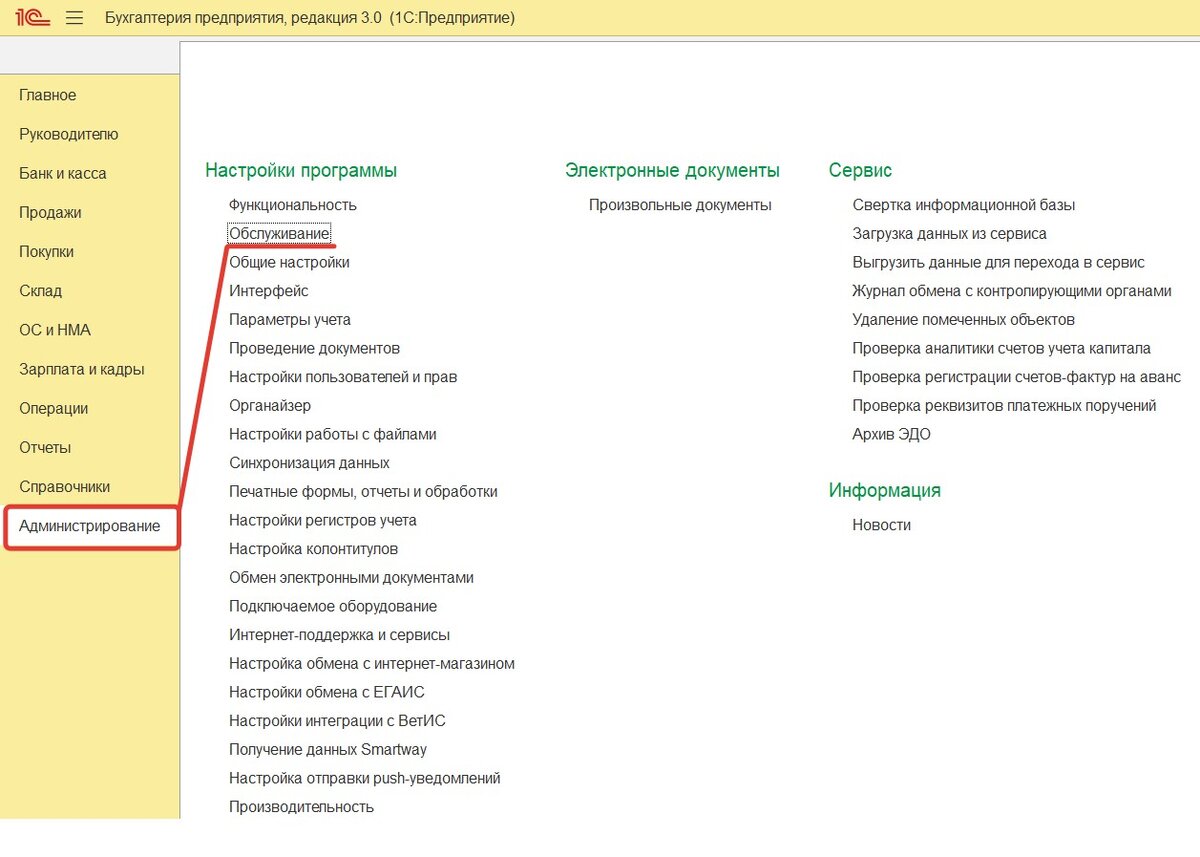Screen dimensions: 1200x857
Task: Click the Информация heading
Action: pyautogui.click(x=885, y=491)
